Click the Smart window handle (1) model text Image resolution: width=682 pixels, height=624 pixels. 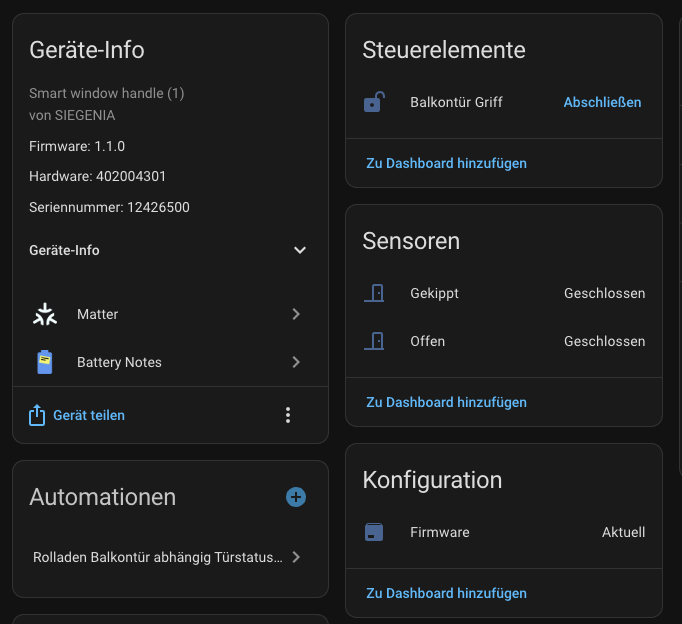coord(107,93)
